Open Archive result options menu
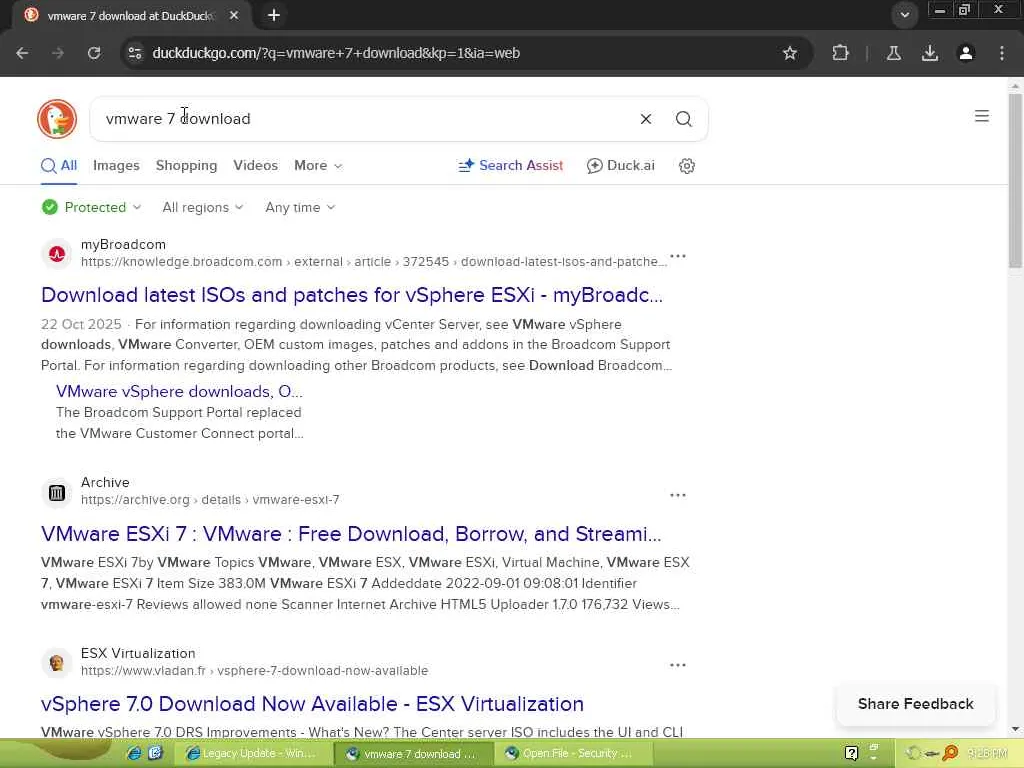The height and width of the screenshot is (768, 1024). [x=678, y=495]
